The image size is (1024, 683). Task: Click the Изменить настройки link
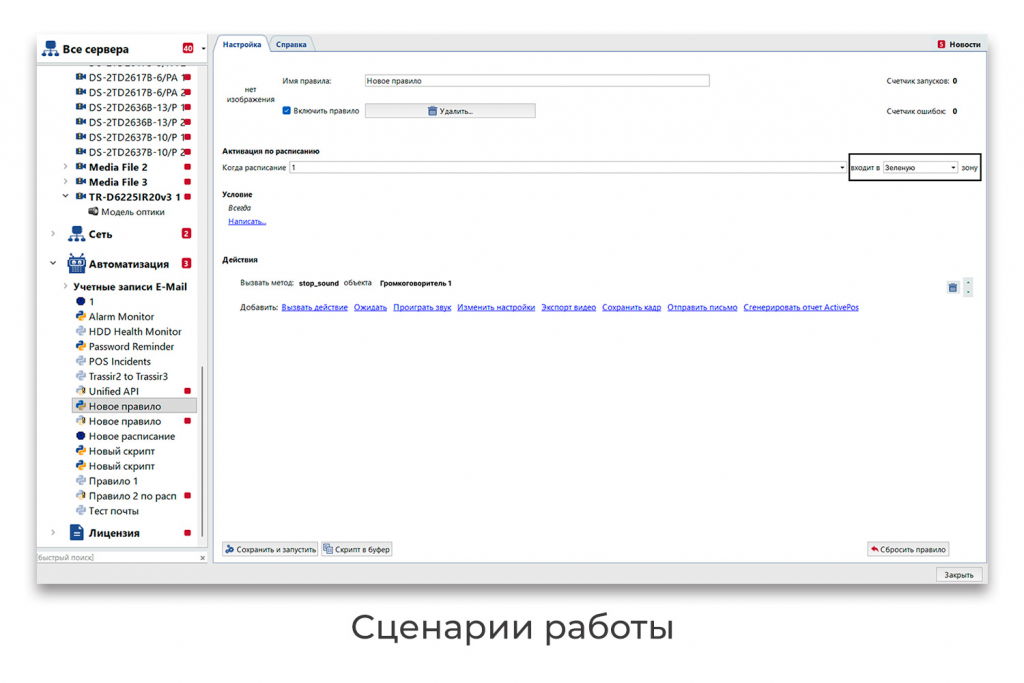pyautogui.click(x=496, y=308)
